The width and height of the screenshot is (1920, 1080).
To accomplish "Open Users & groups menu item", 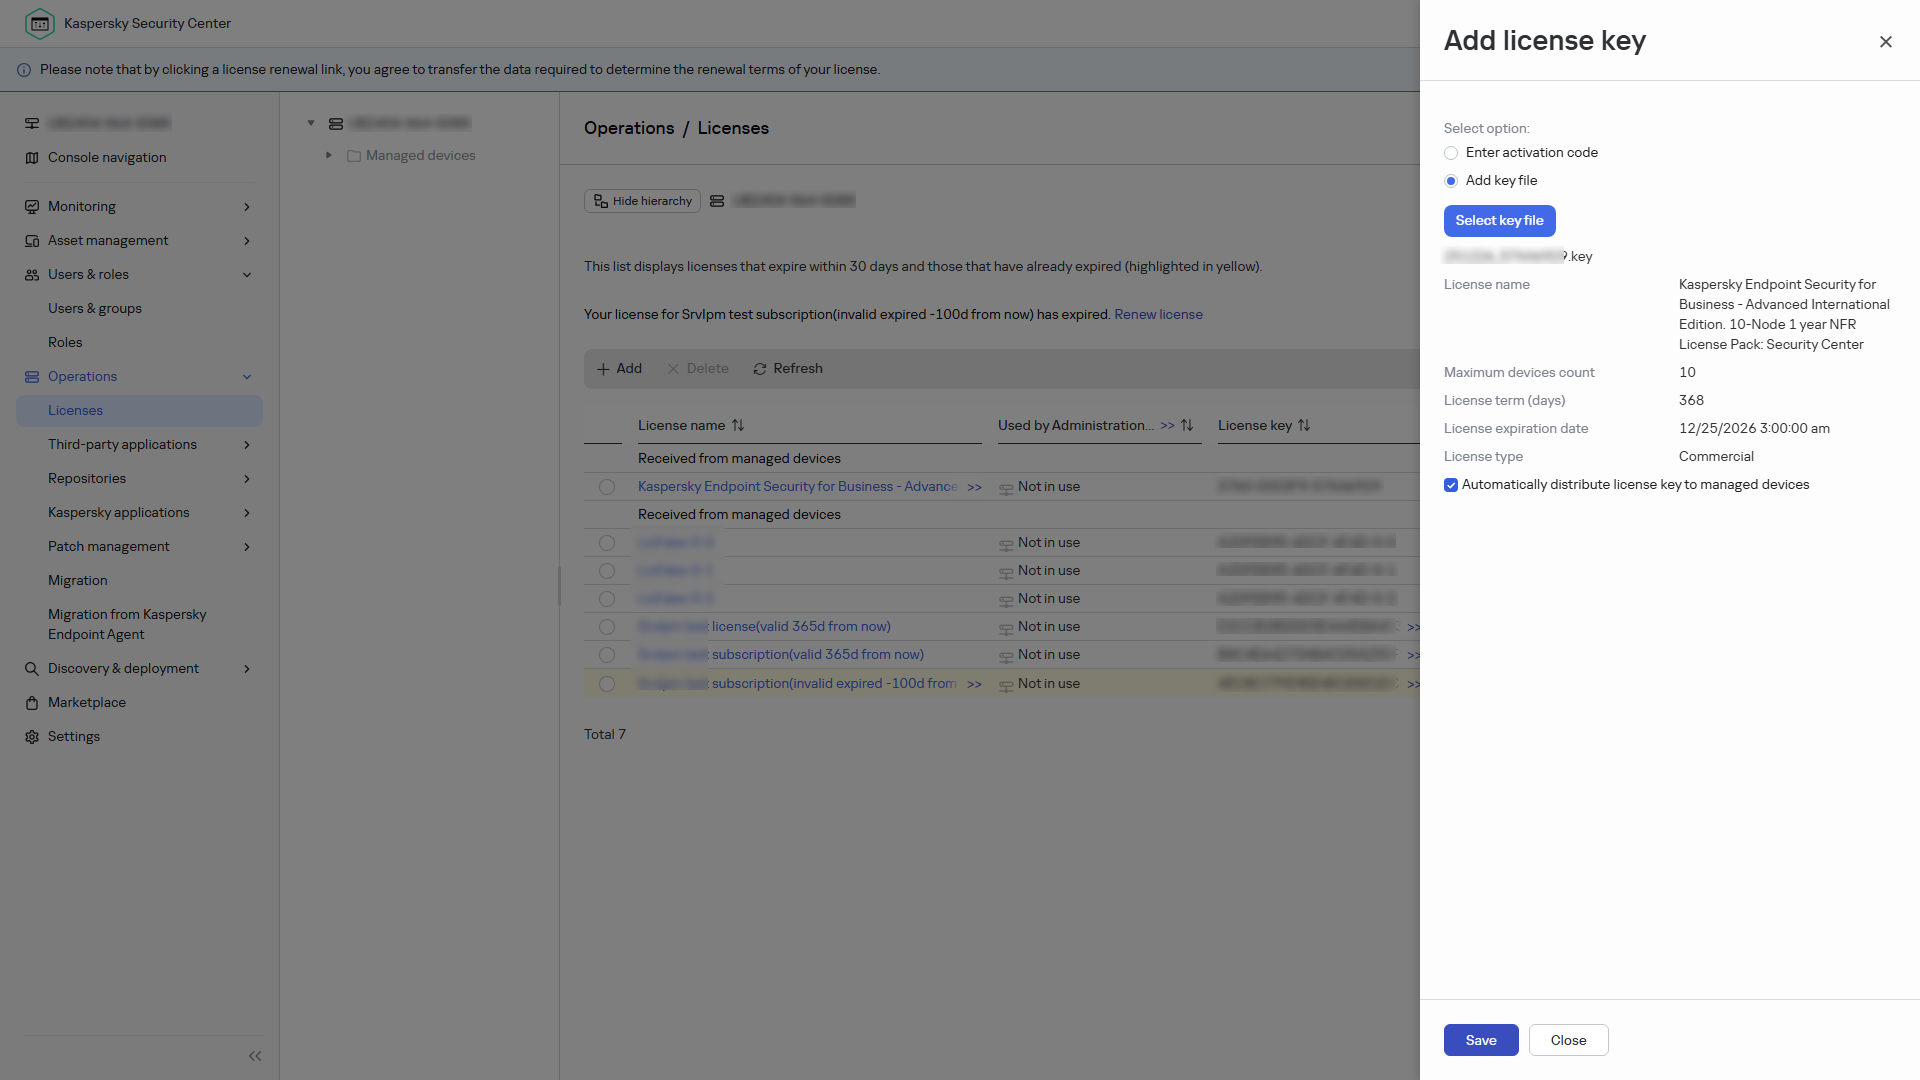I will coord(95,309).
